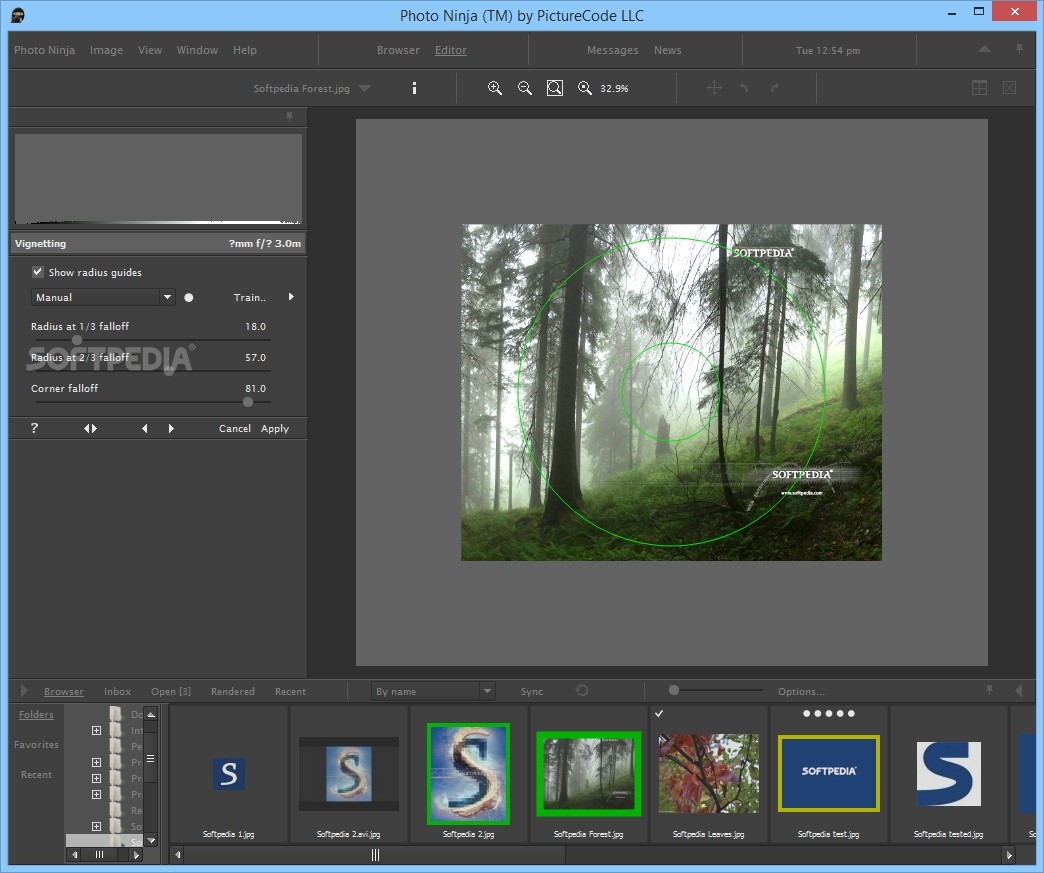1044x873 pixels.
Task: Click the help question mark in Vignetting panel
Action: [34, 428]
